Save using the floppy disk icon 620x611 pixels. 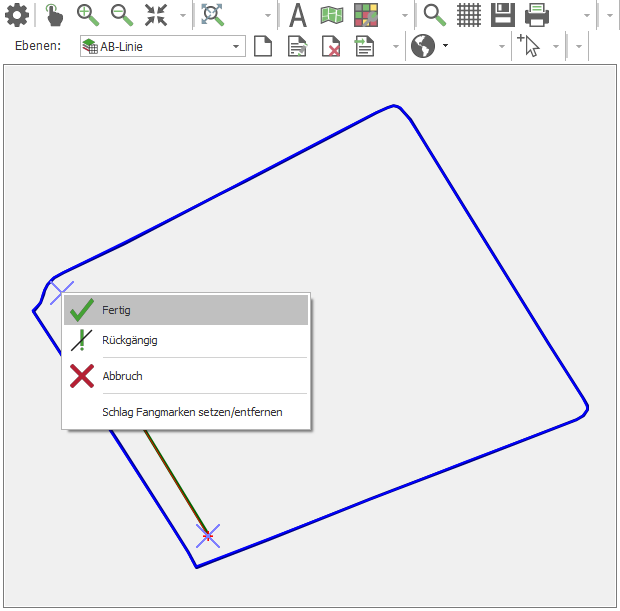point(503,15)
